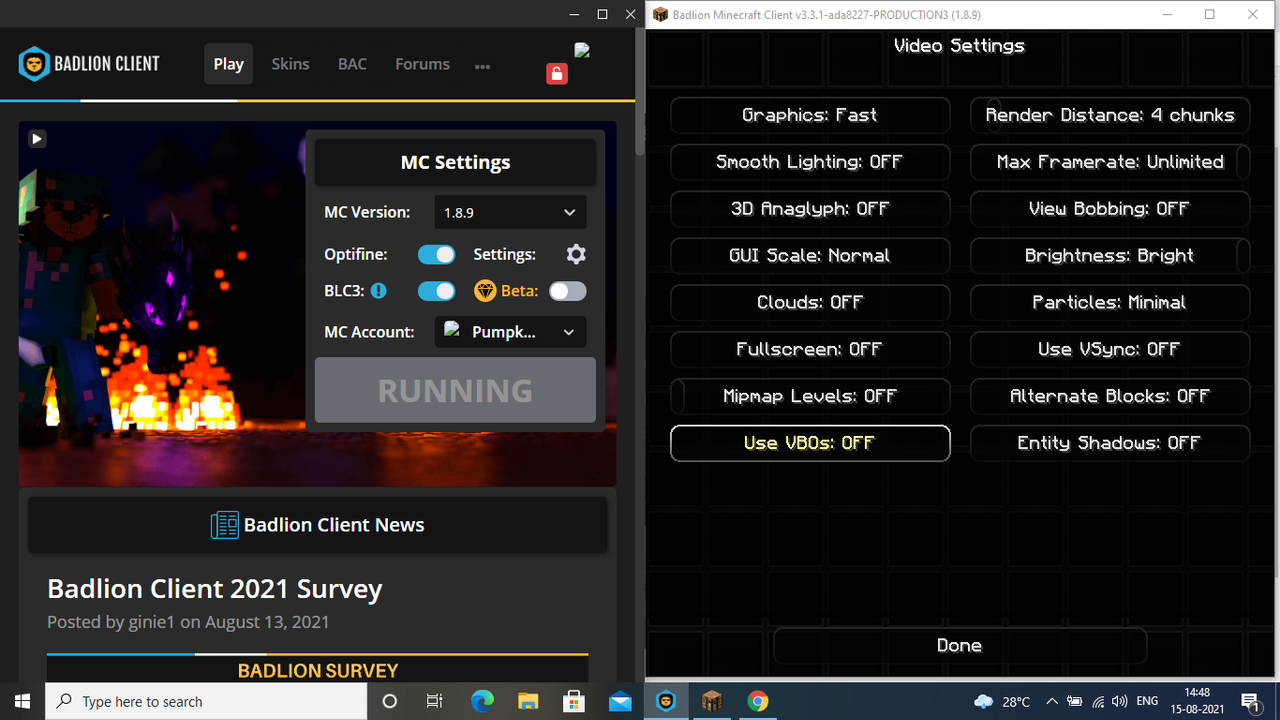Open the Skins tab
Screen dimensions: 1280x720
point(290,64)
